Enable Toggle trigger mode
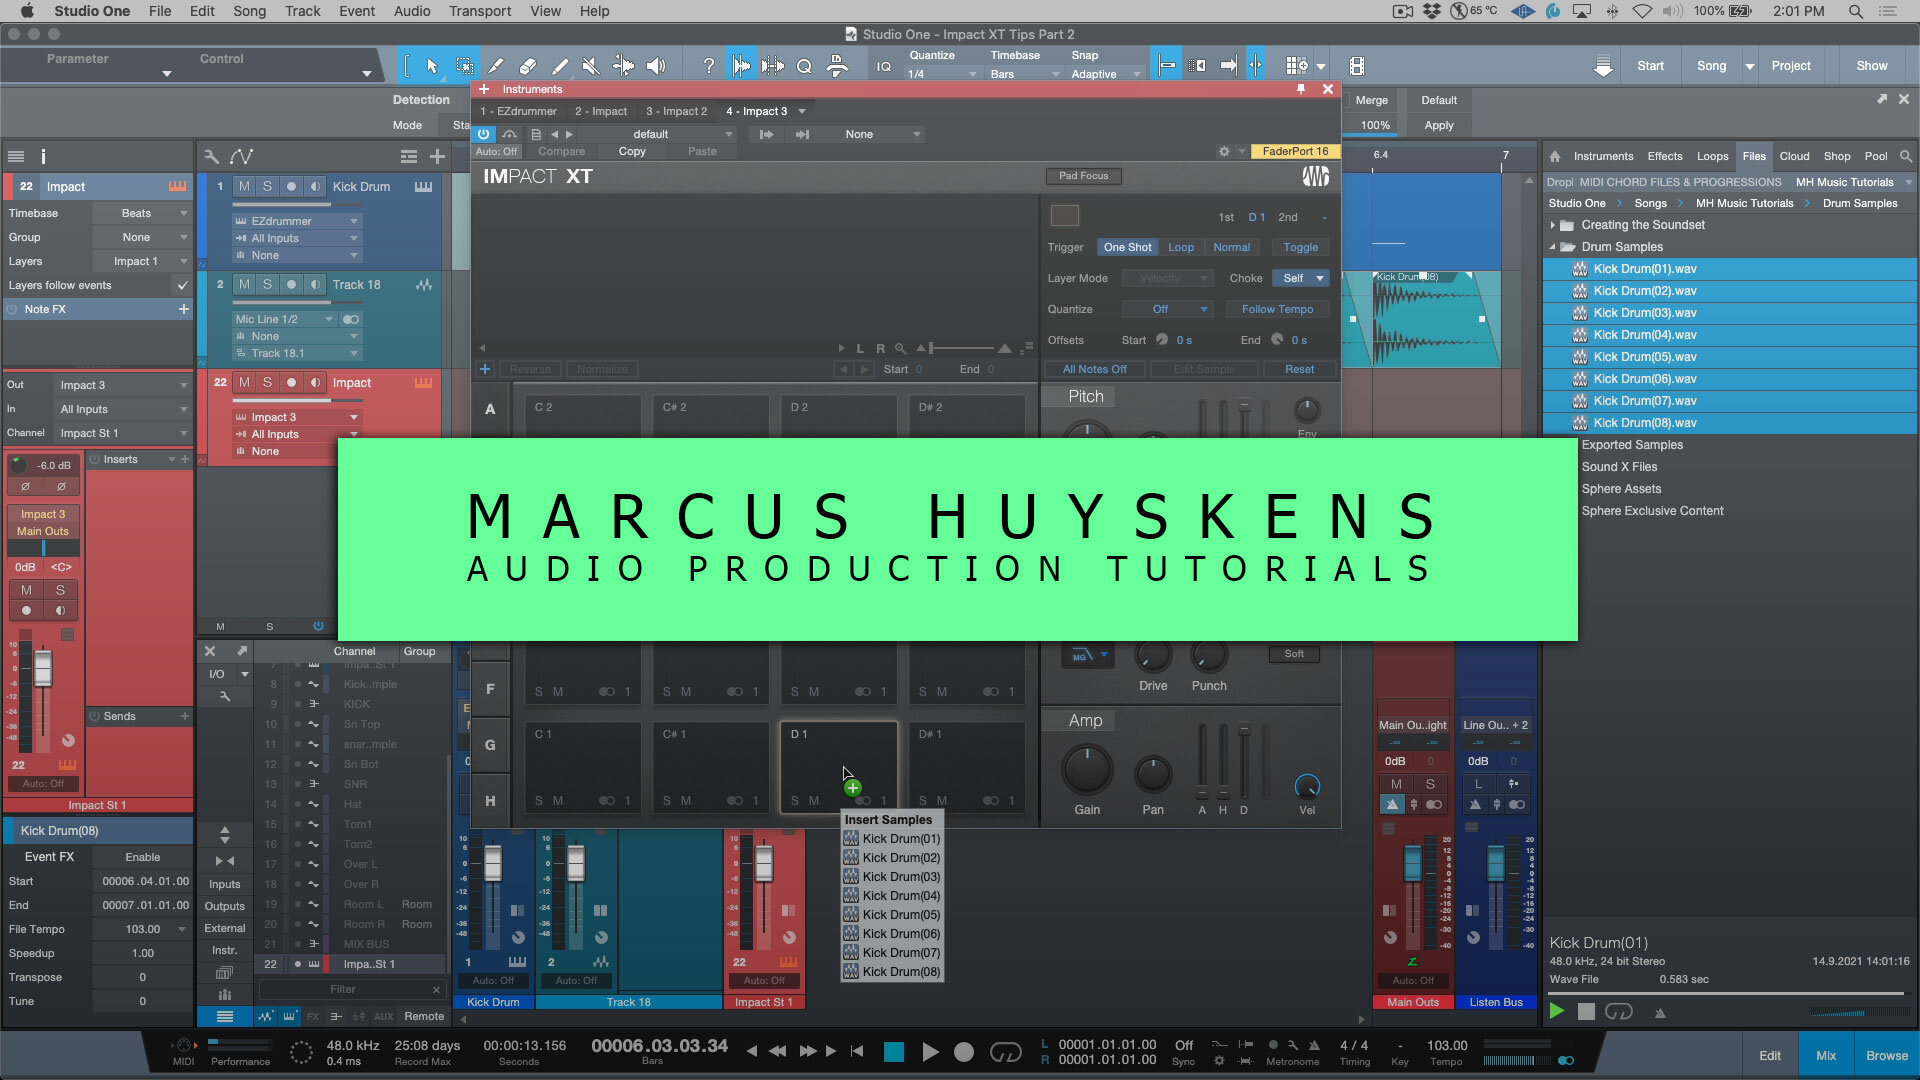Viewport: 1920px width, 1080px height. [x=1300, y=247]
